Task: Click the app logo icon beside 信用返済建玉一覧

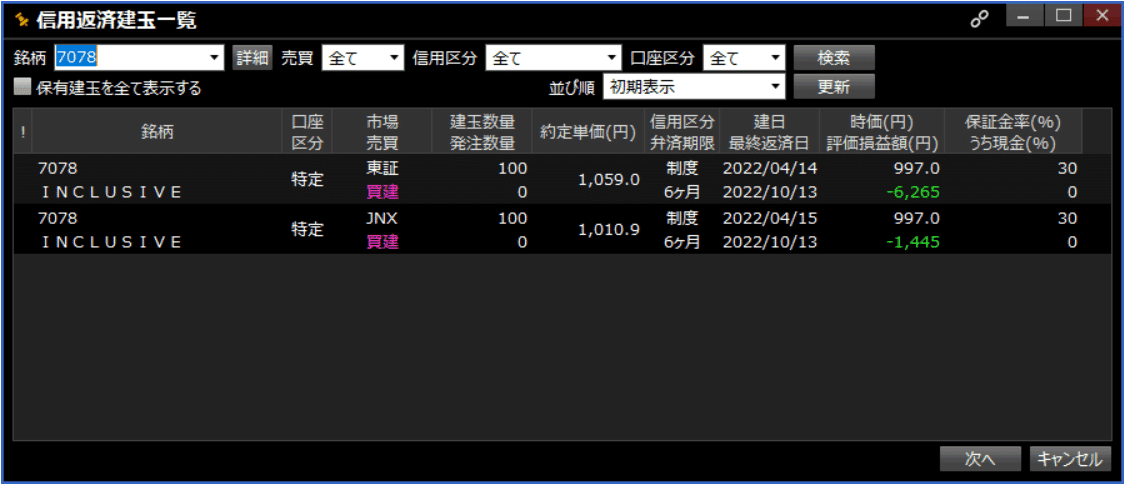Action: [x=22, y=19]
